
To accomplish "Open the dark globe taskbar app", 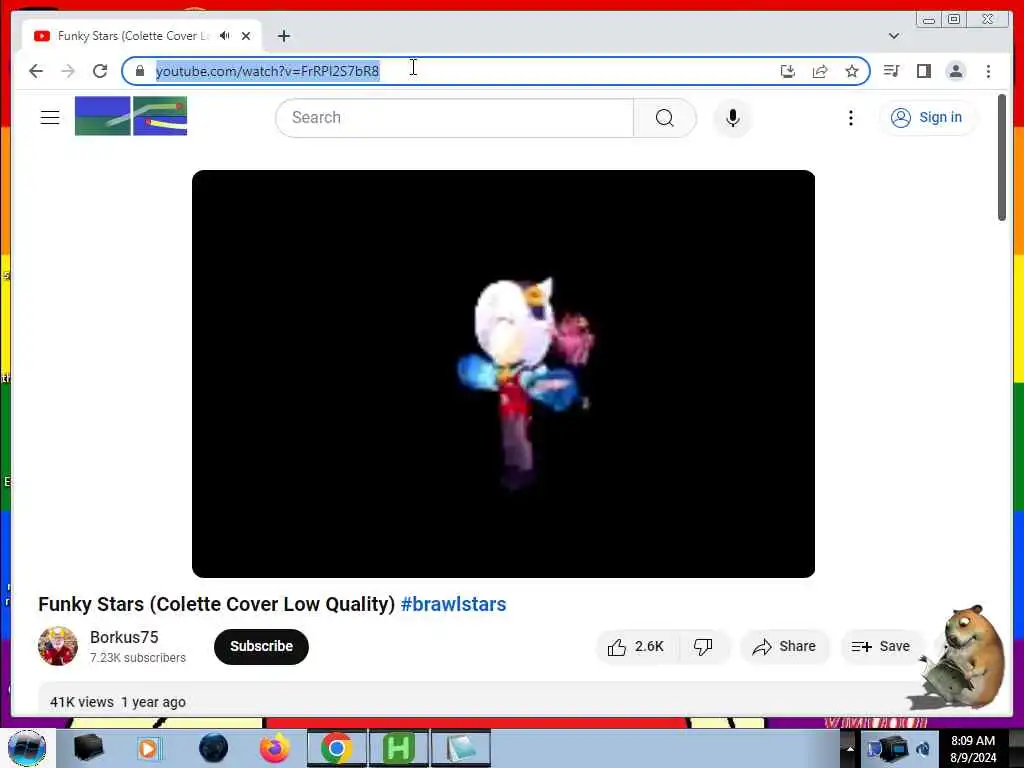I will [x=214, y=748].
